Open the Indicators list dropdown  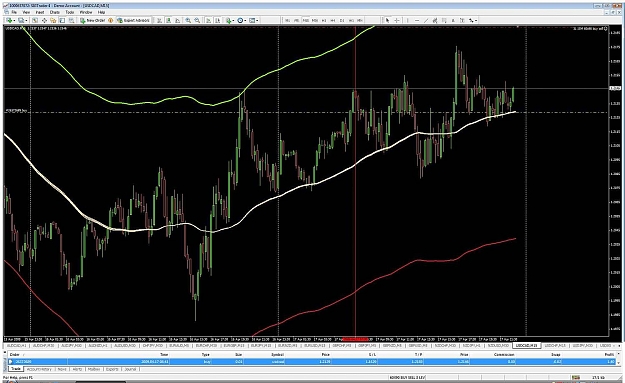point(230,20)
